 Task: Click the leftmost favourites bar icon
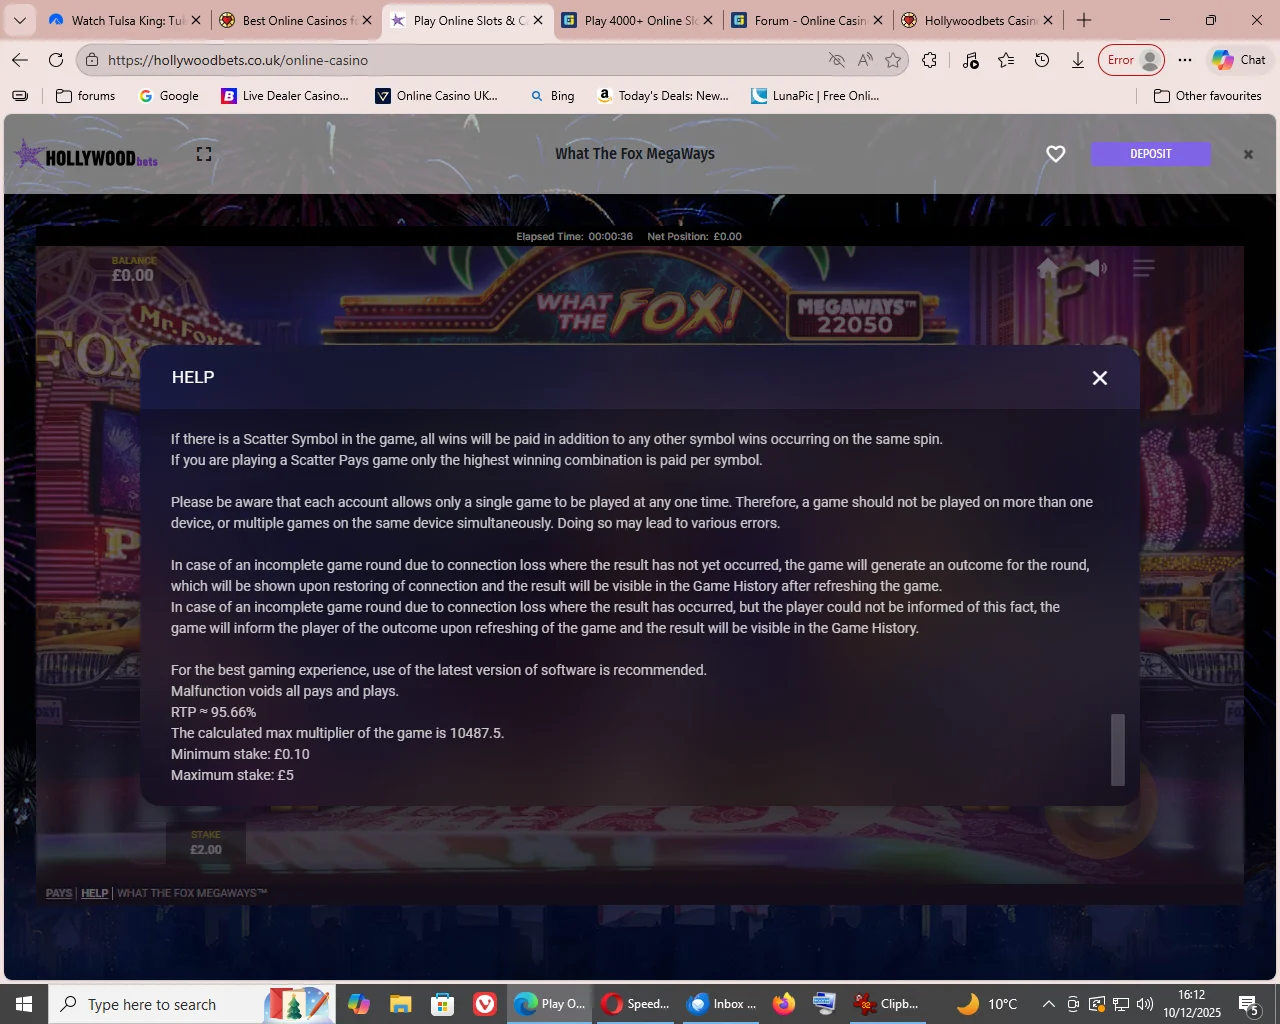click(20, 96)
